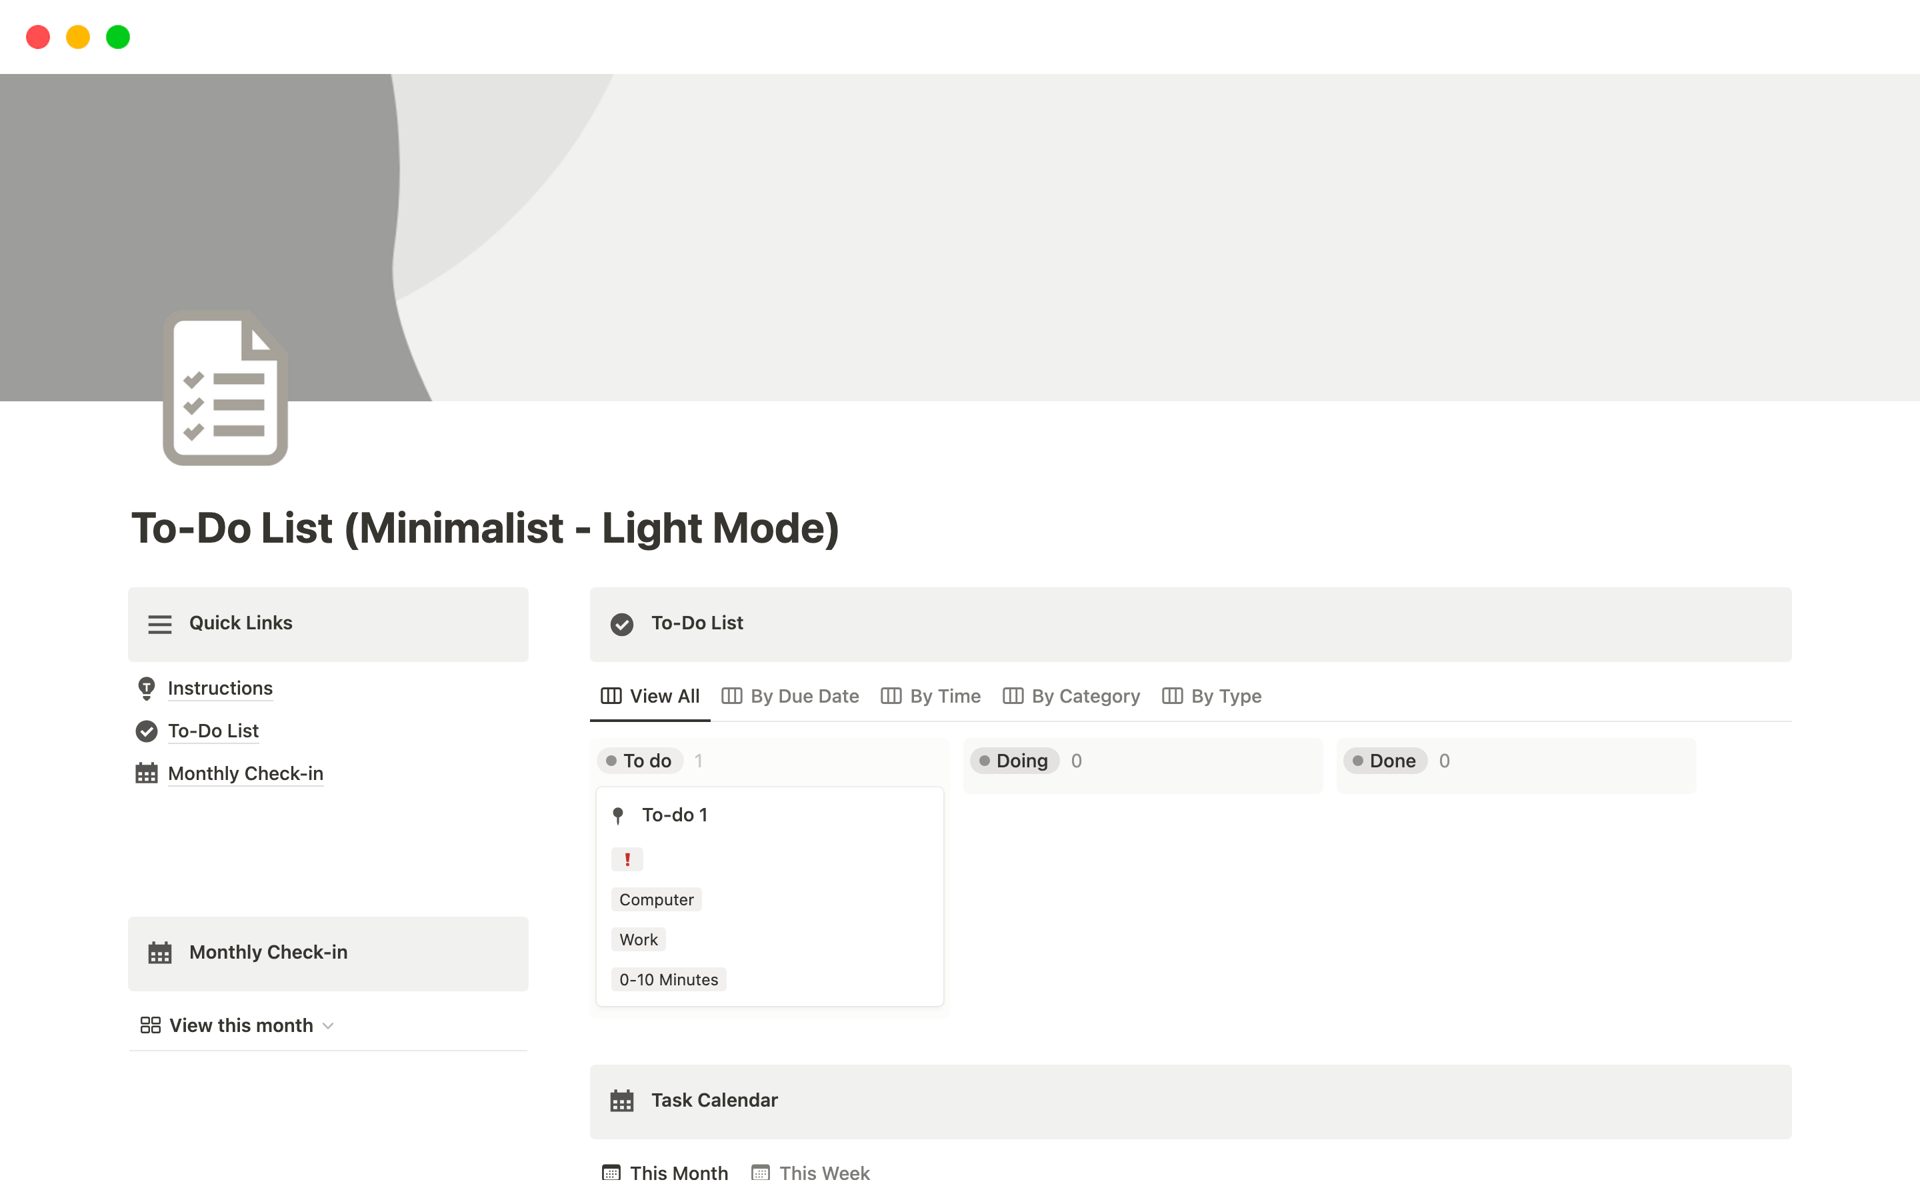Image resolution: width=1920 pixels, height=1200 pixels.
Task: Switch to the By Category view
Action: click(1085, 696)
